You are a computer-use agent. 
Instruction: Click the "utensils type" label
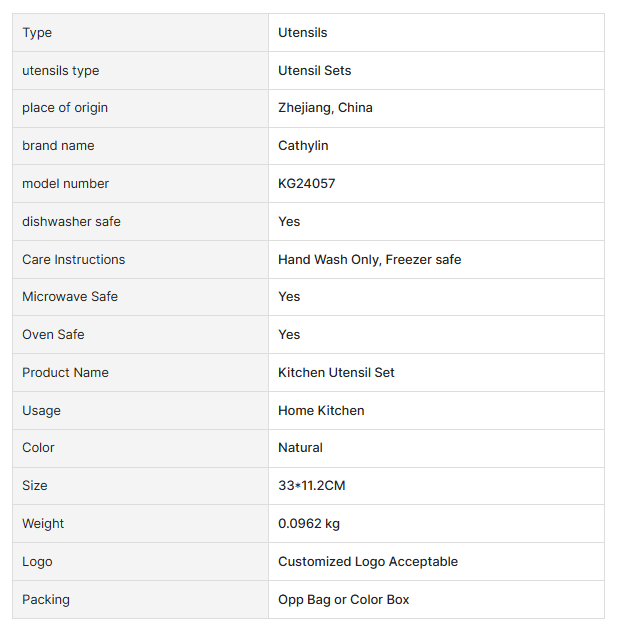click(61, 71)
